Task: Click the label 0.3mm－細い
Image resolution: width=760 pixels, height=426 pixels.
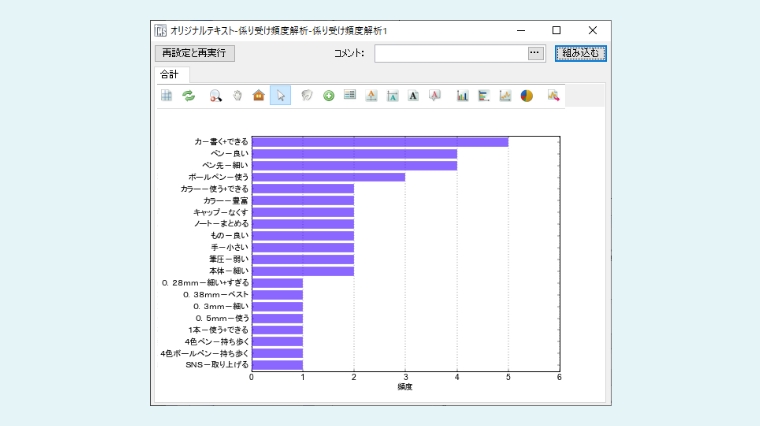Action: (221, 306)
